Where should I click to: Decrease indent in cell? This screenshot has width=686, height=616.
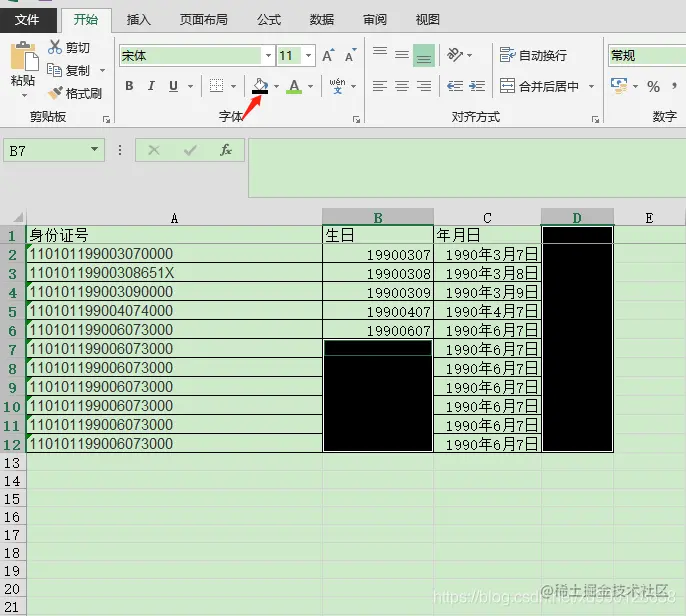point(455,86)
